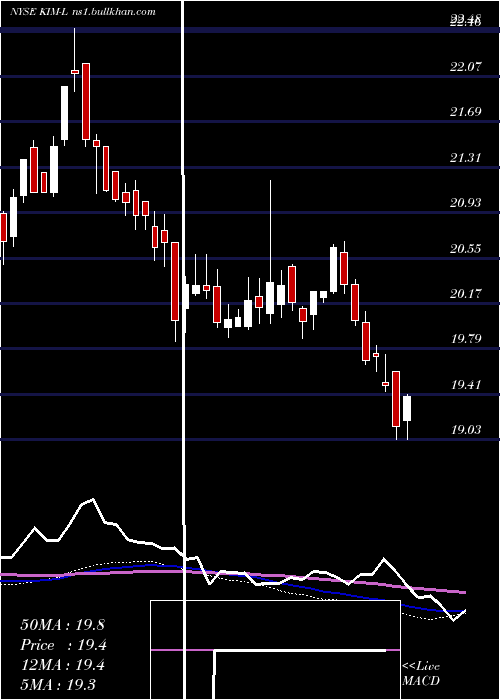Click the candle with long wick reaching 21.2
This screenshot has height=700, width=500.
pos(270,298)
